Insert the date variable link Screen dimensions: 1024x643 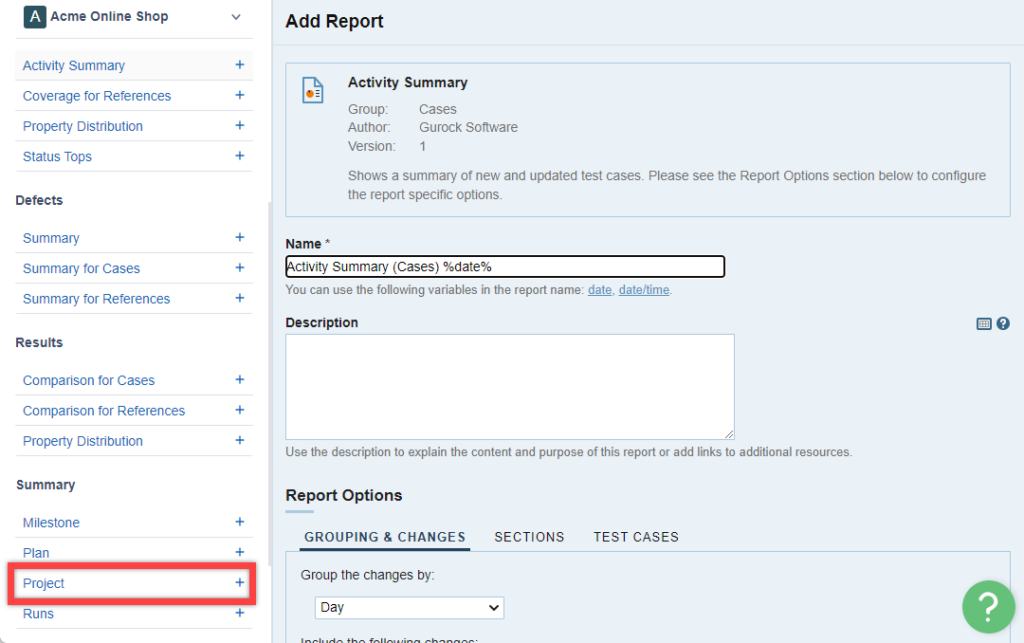(x=599, y=290)
